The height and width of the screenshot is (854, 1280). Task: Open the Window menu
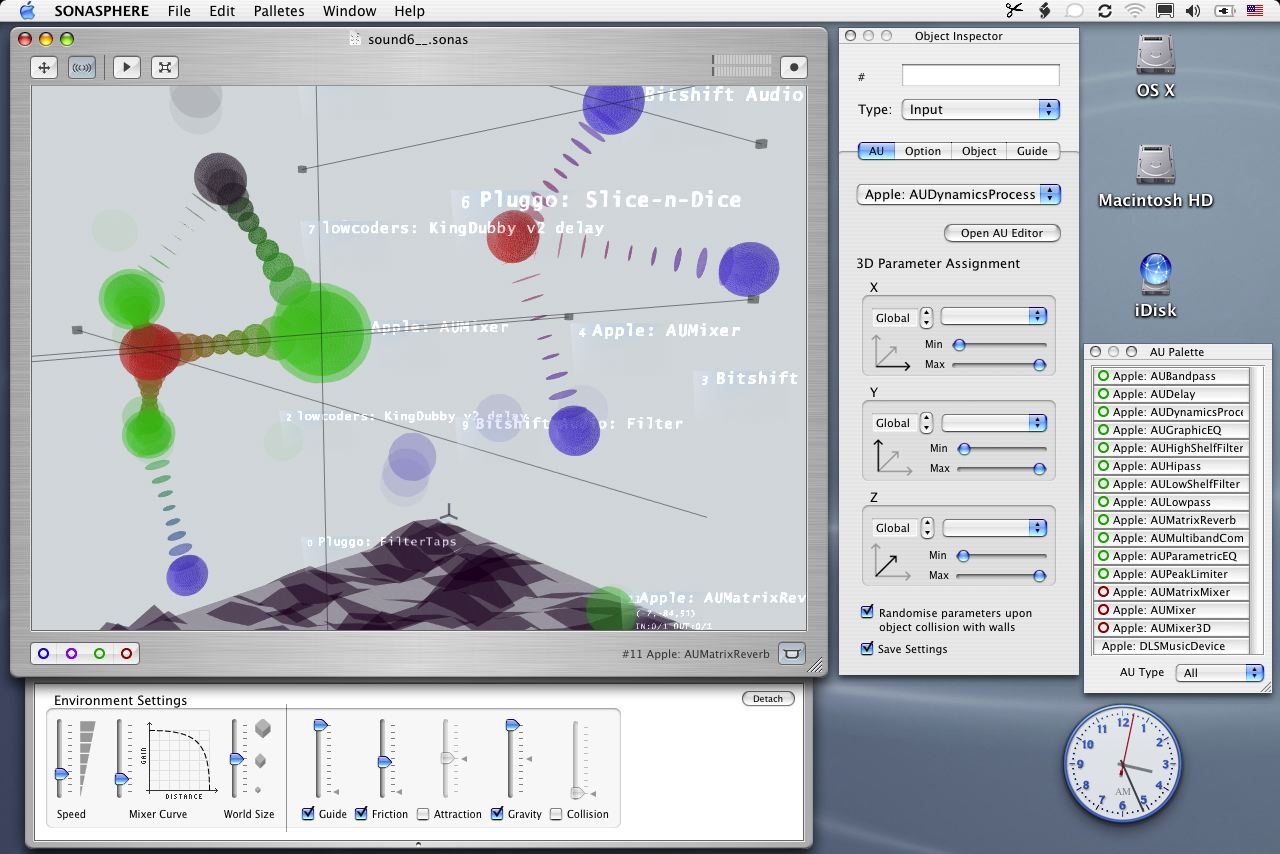coord(349,11)
